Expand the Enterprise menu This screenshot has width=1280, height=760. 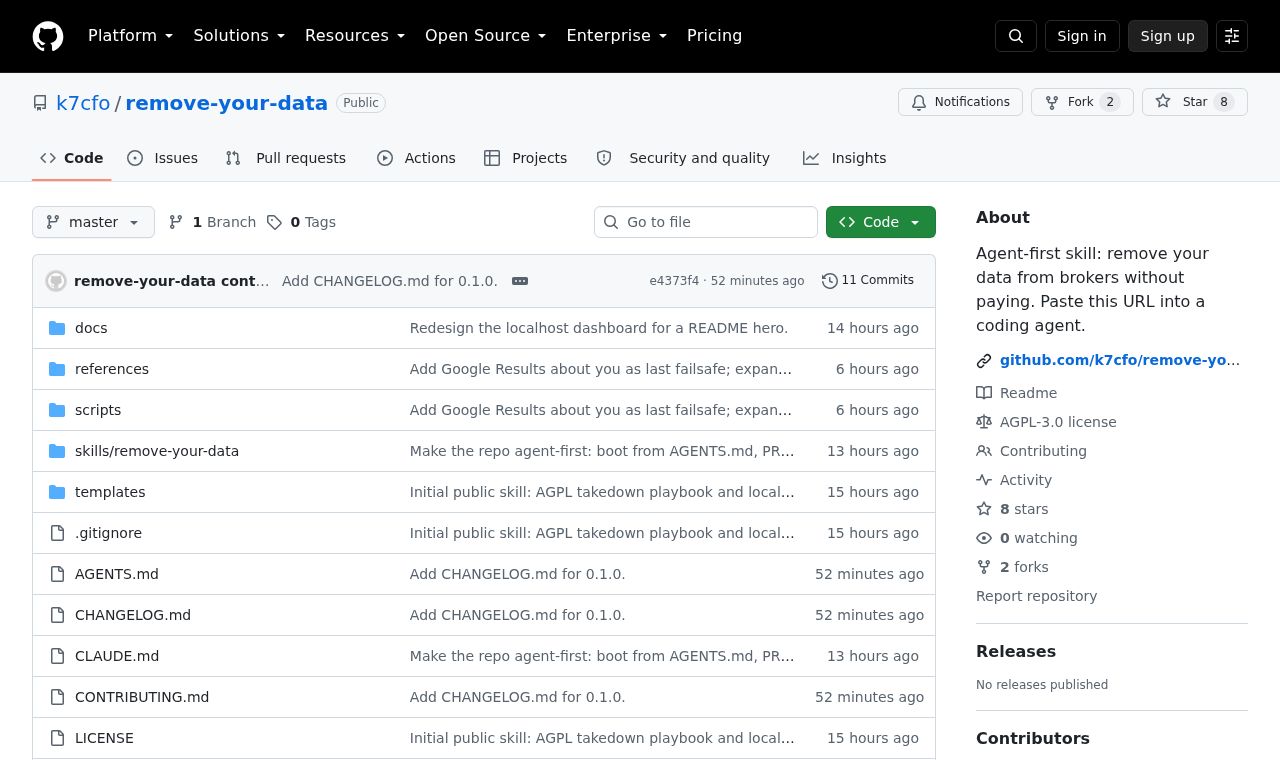point(617,36)
